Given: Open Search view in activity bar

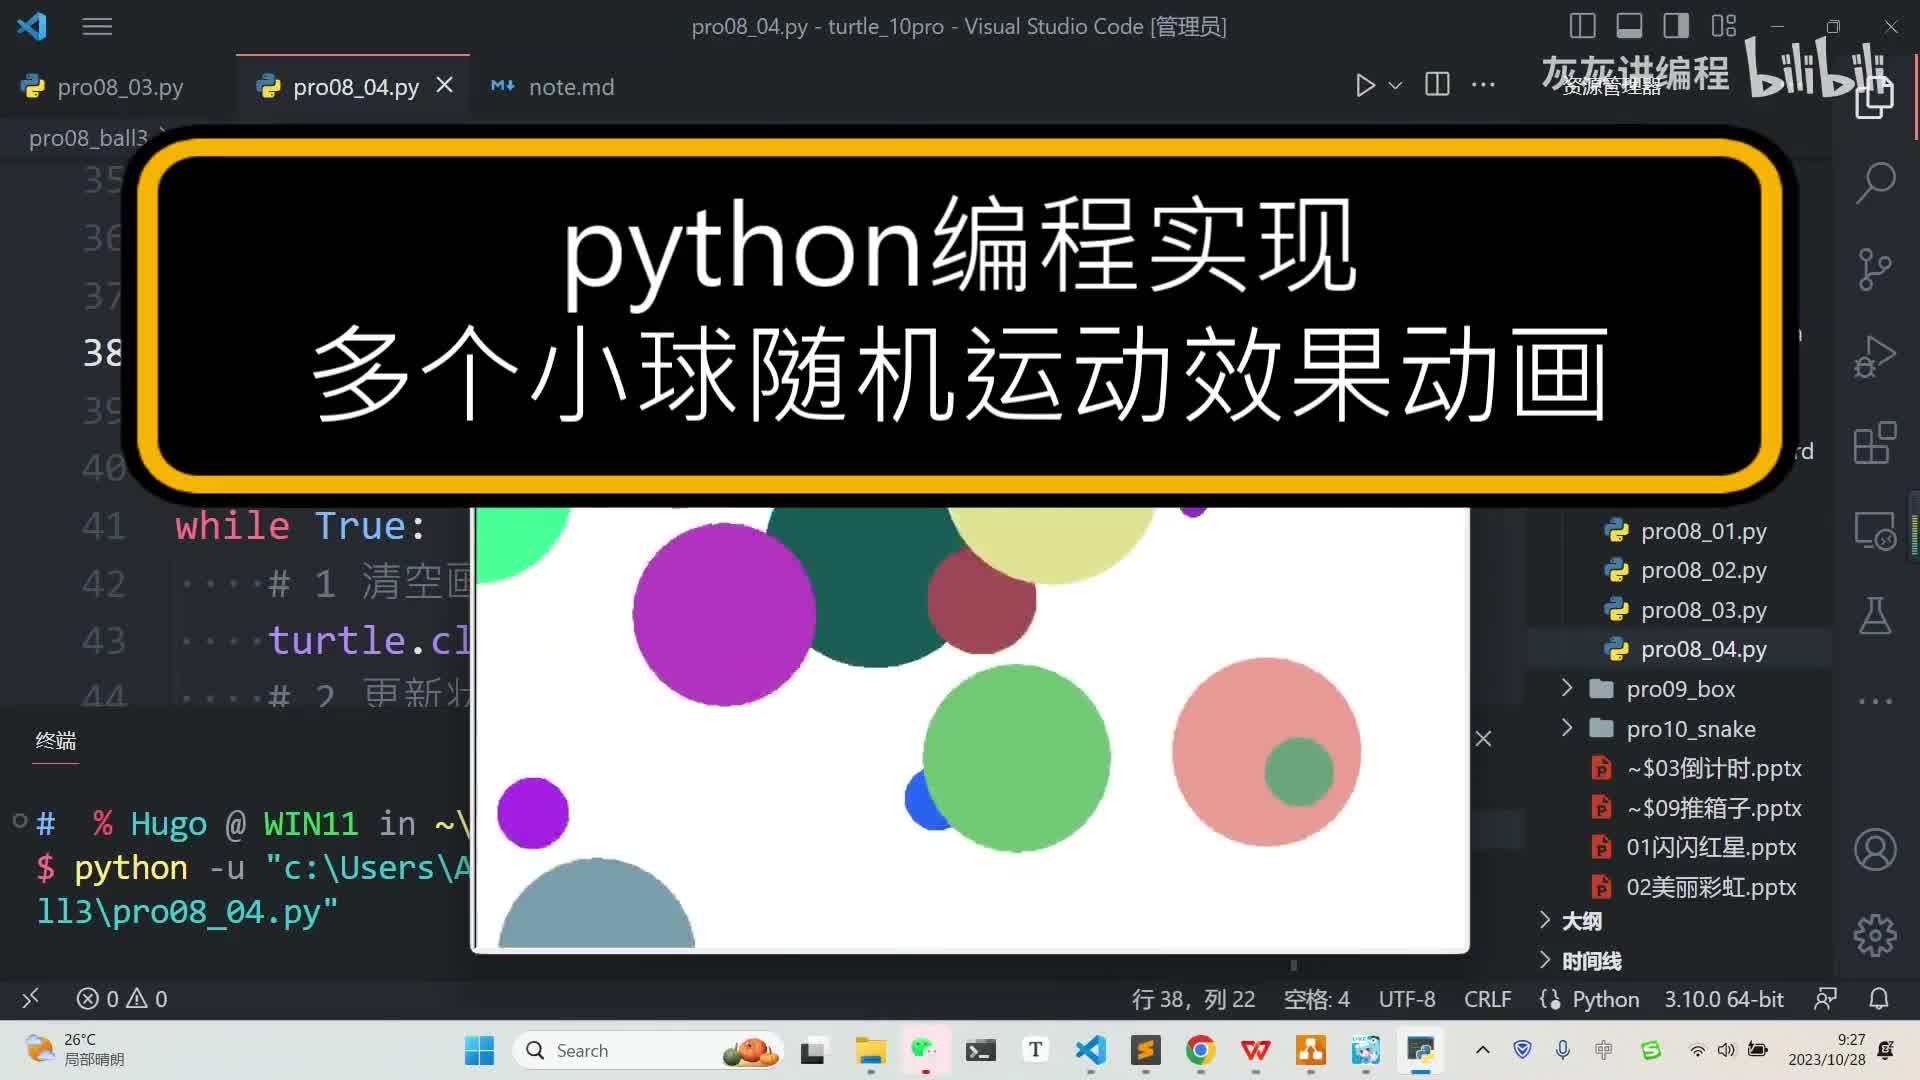Looking at the screenshot, I should (1875, 182).
